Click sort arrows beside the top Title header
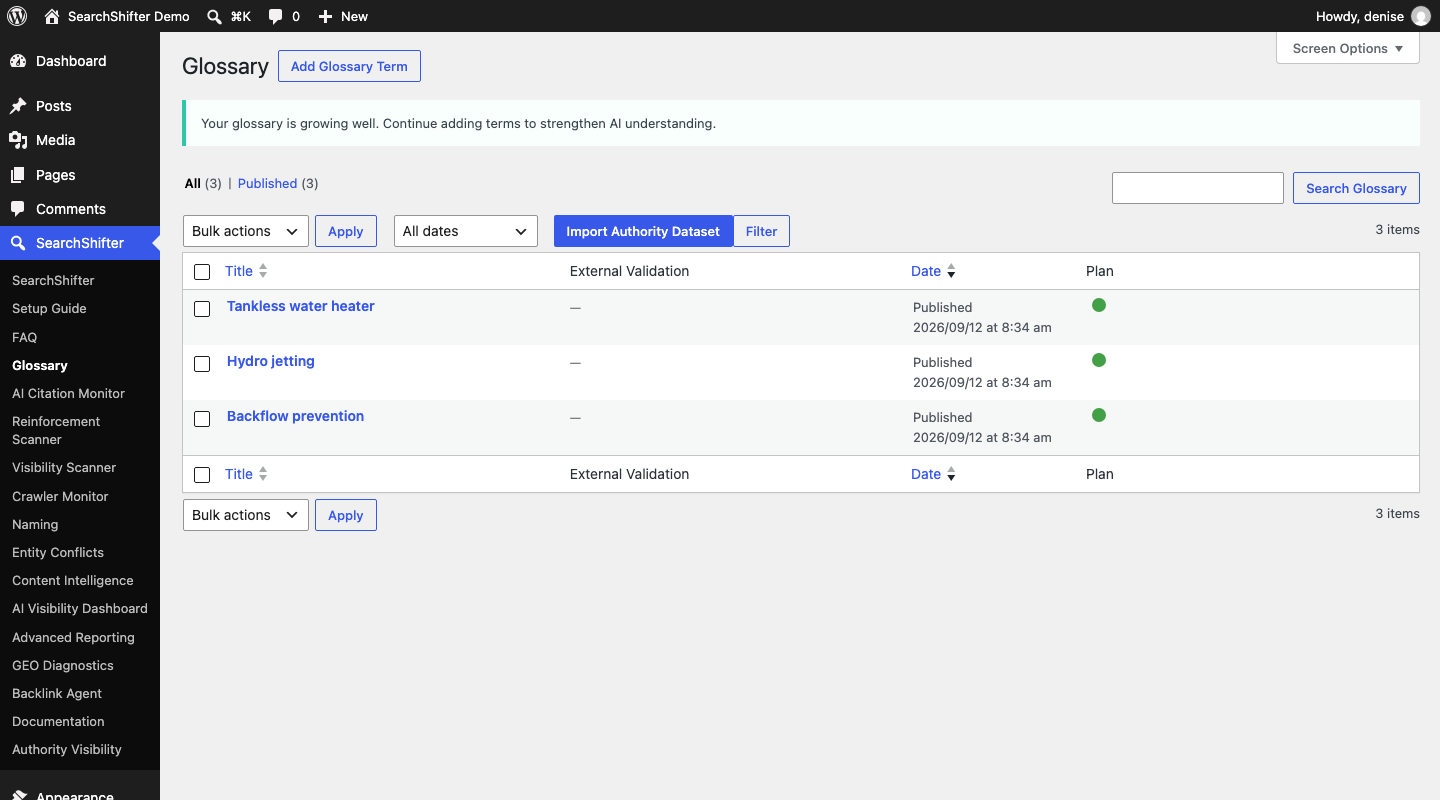This screenshot has width=1440, height=800. (x=263, y=271)
